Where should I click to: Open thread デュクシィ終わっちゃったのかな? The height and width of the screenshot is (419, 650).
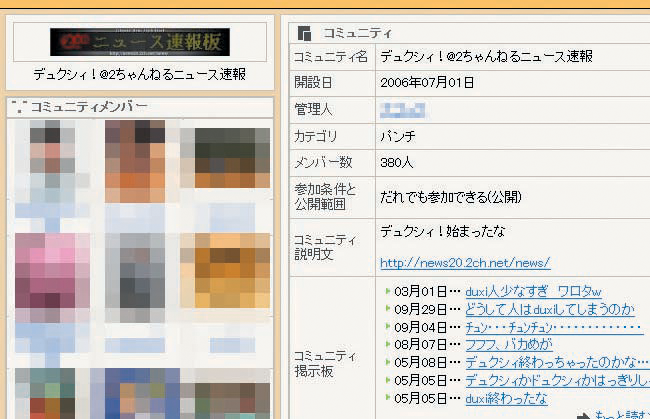tap(557, 362)
